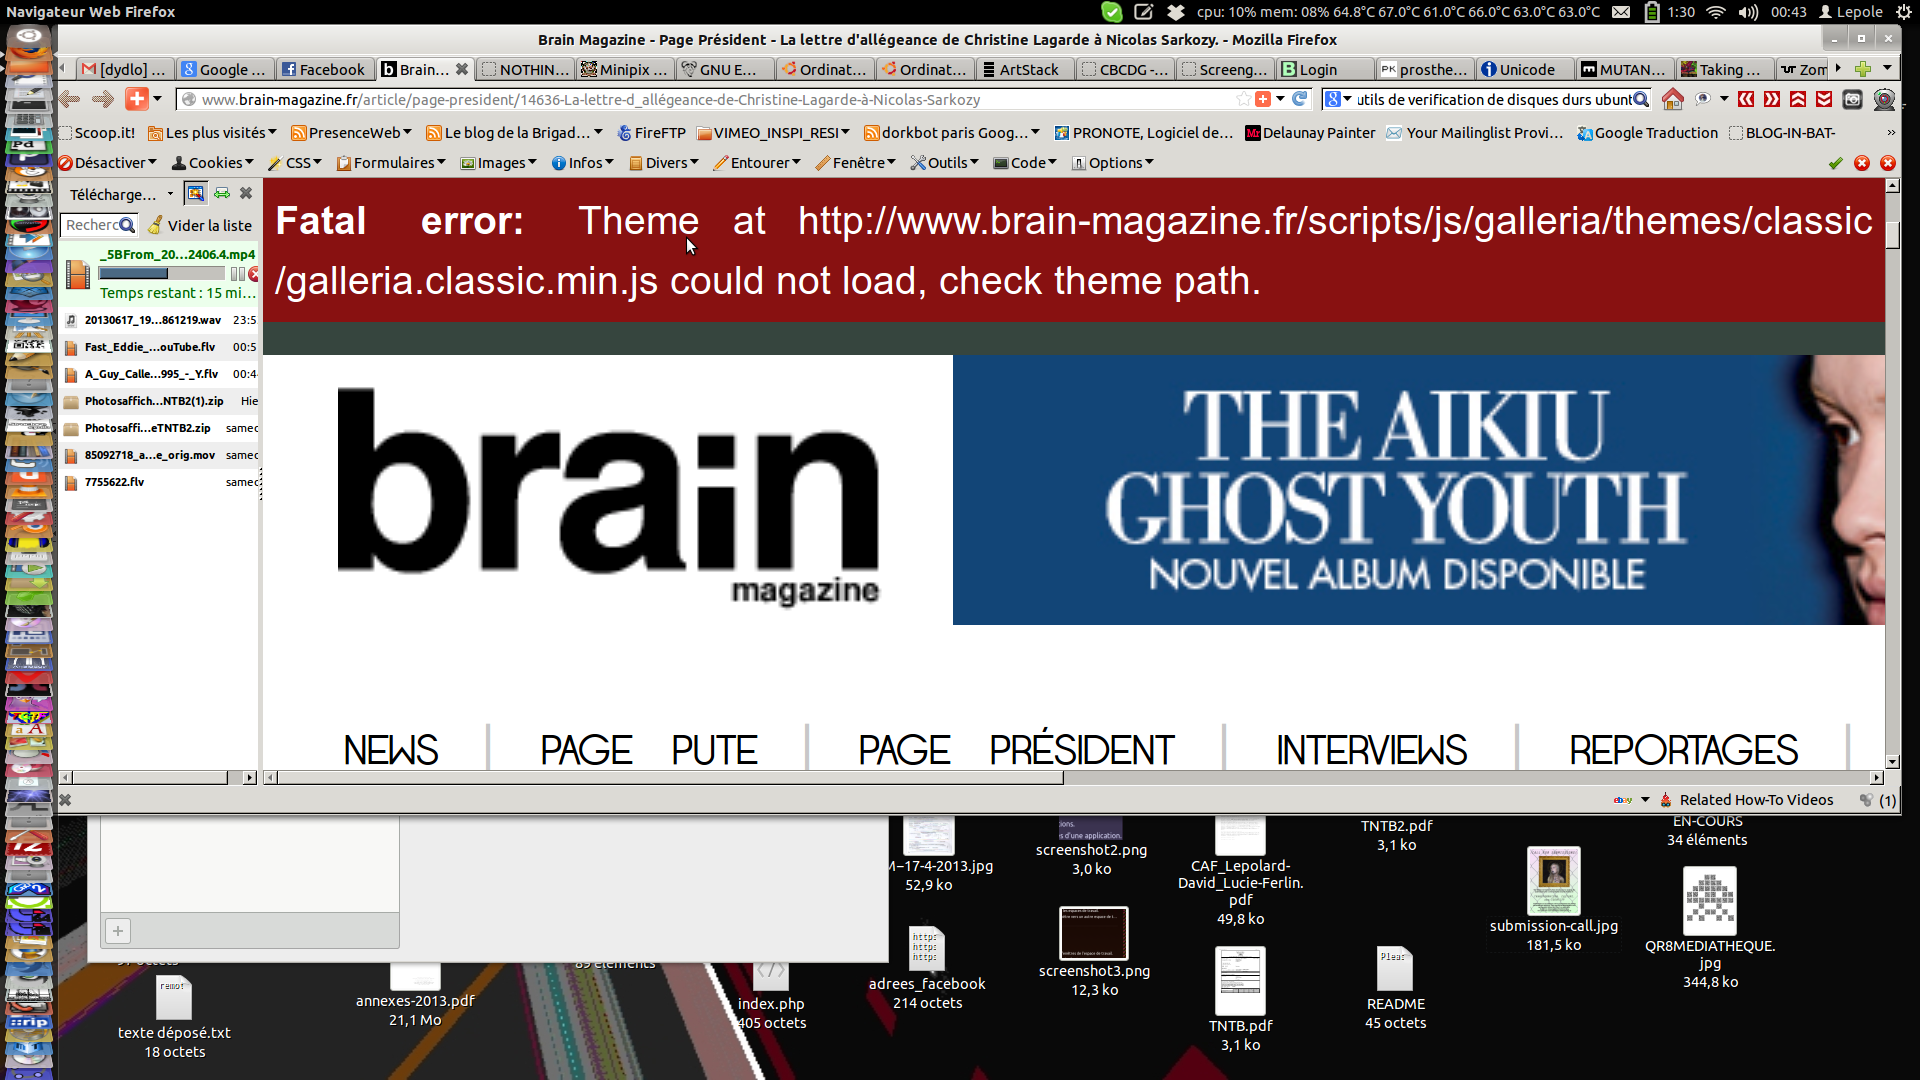1920x1080 pixels.
Task: Open search engine selector dropdown
Action: tap(1338, 99)
